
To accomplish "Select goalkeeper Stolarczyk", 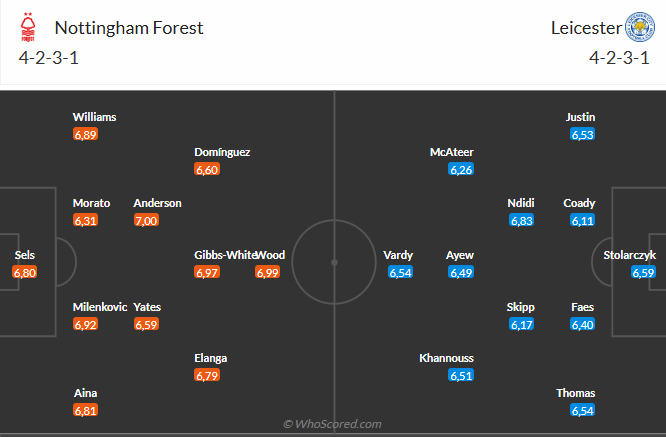I will click(x=630, y=255).
